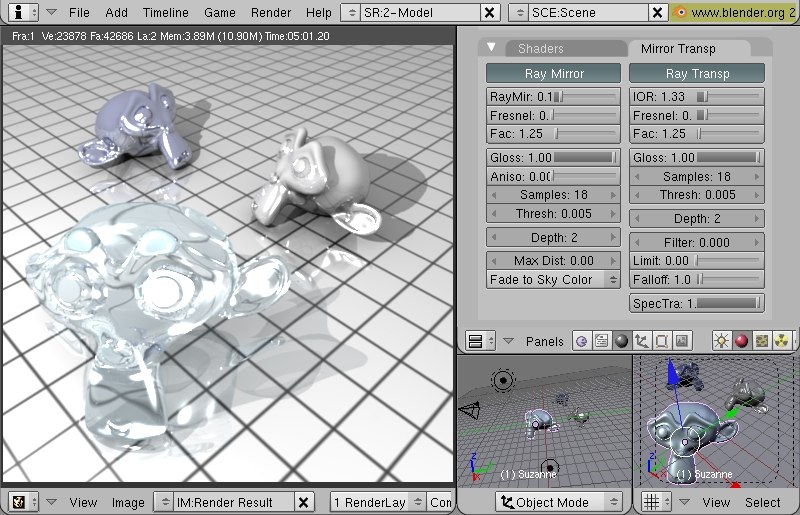Select the upper lamp object in left 3D viewport
Viewport: 800px width, 515px height.
click(x=503, y=380)
